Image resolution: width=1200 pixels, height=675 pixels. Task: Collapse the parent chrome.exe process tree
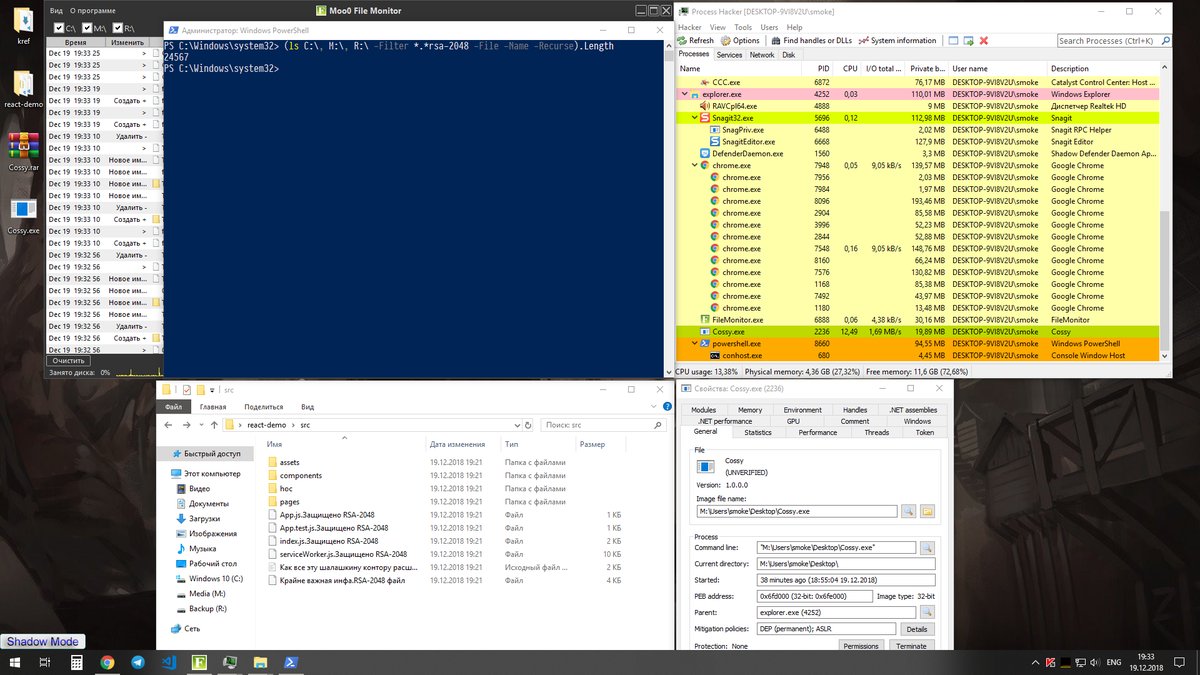[694, 165]
